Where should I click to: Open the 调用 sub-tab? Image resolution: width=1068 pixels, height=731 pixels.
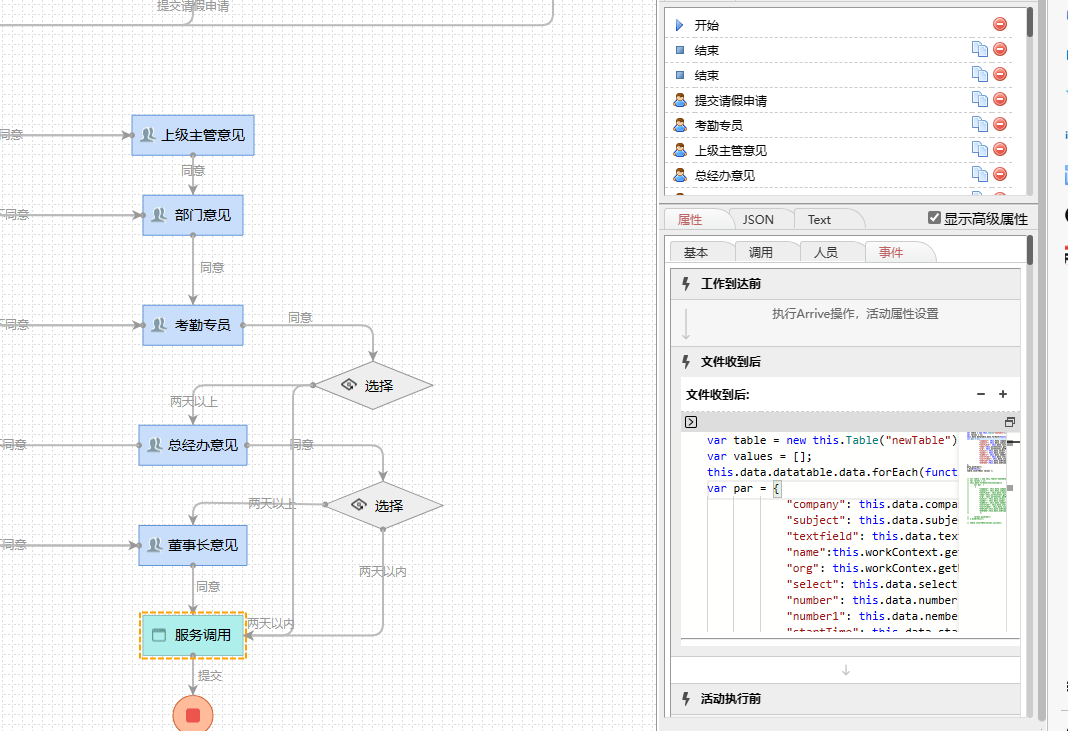[761, 252]
